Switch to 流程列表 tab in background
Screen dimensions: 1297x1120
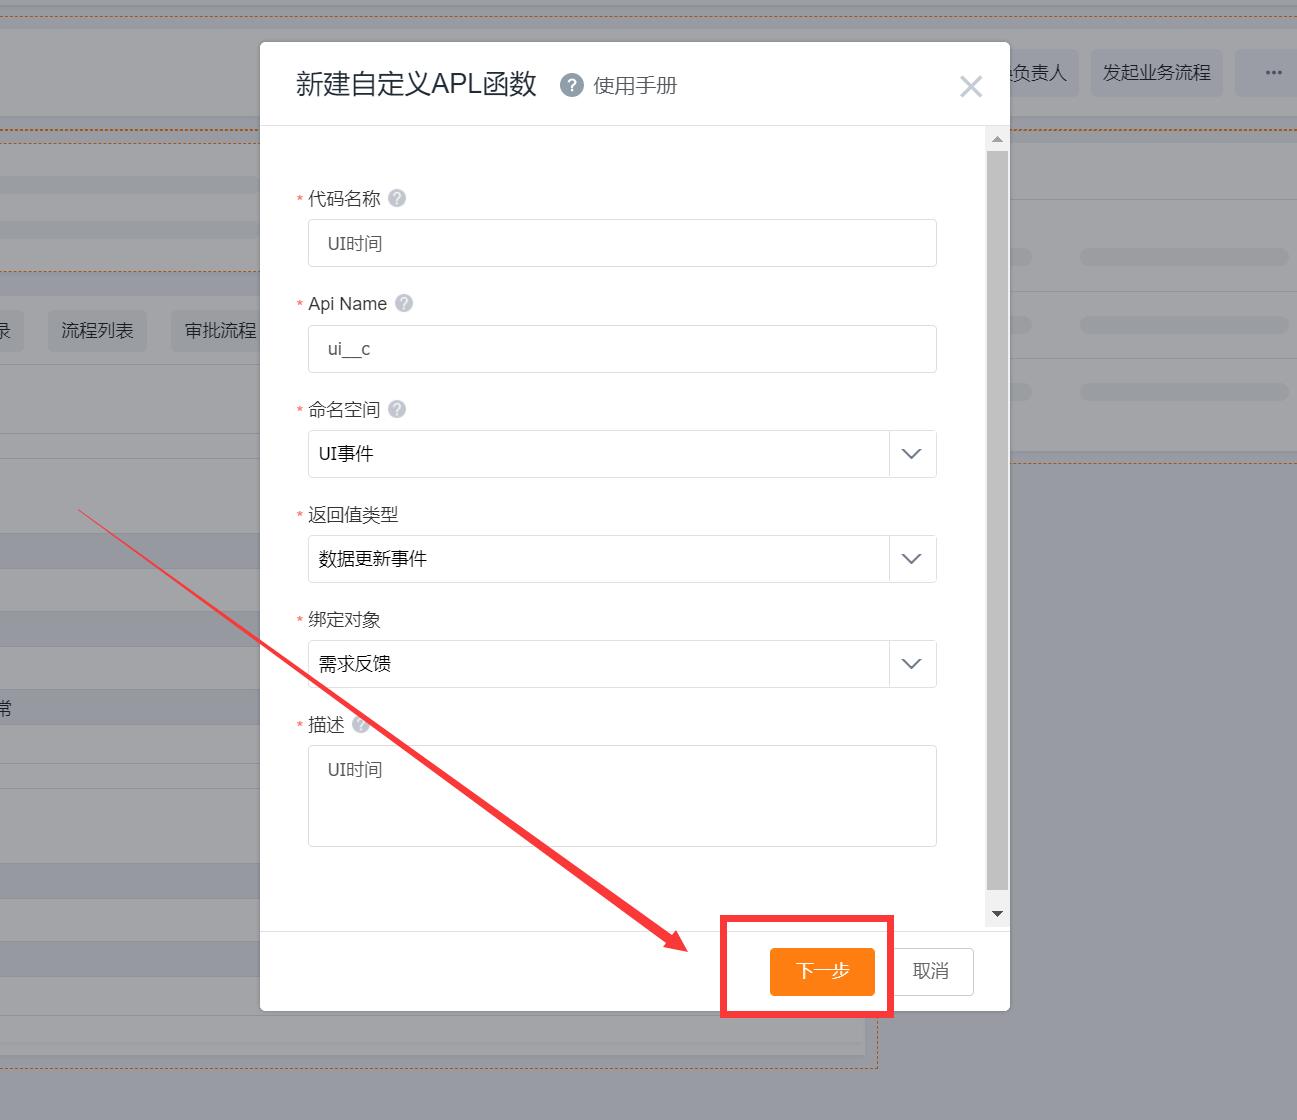click(97, 330)
